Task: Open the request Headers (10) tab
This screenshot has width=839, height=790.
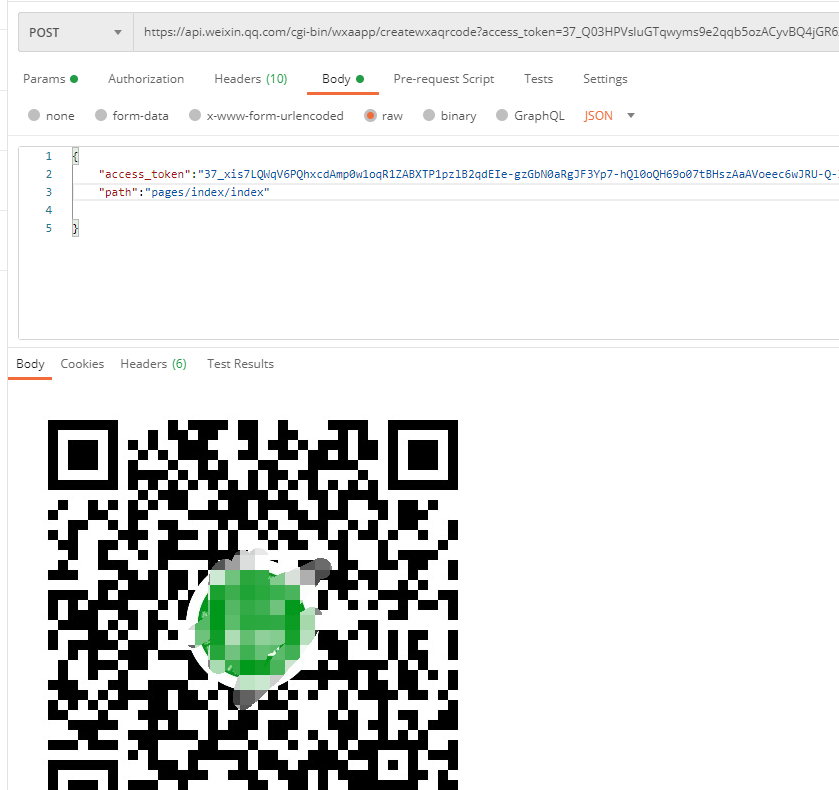Action: [x=250, y=79]
